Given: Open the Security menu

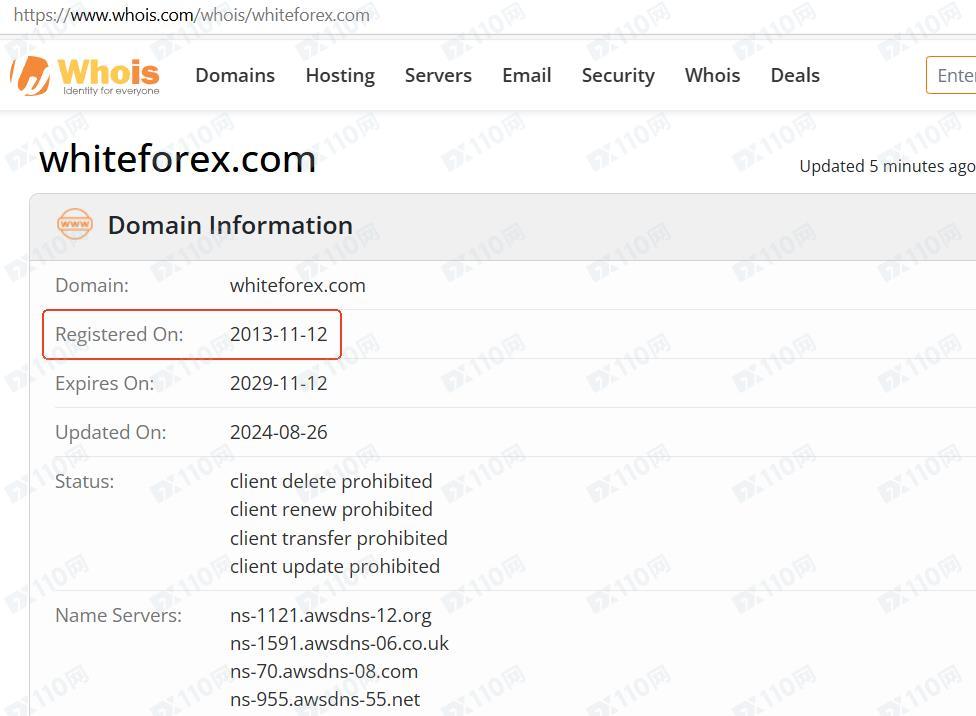Looking at the screenshot, I should coord(618,75).
